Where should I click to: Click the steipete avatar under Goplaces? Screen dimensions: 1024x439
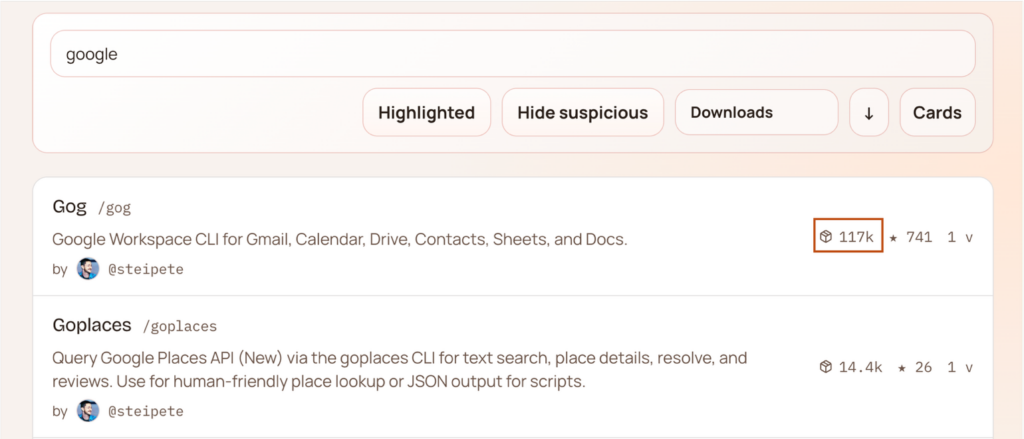click(88, 411)
